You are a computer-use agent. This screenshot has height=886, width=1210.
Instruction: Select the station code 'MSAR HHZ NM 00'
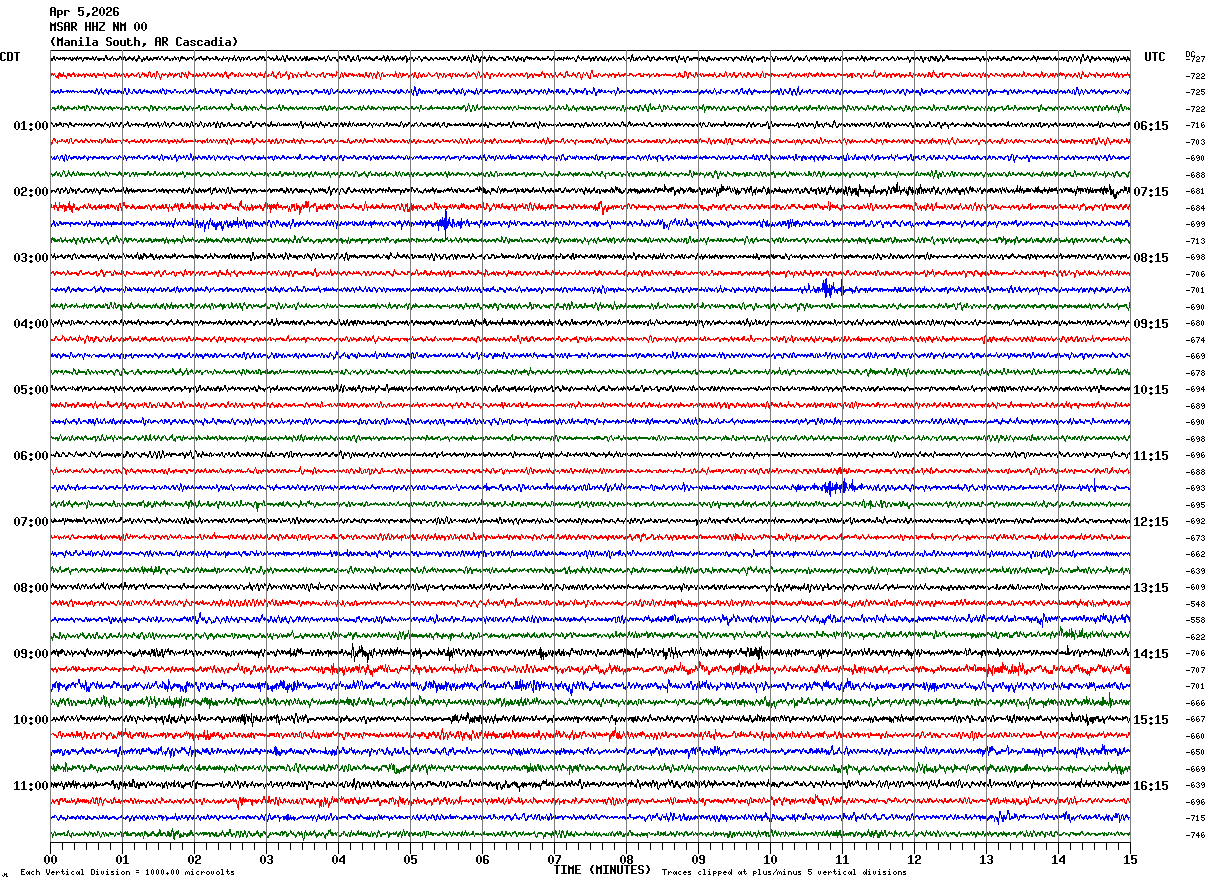(98, 27)
